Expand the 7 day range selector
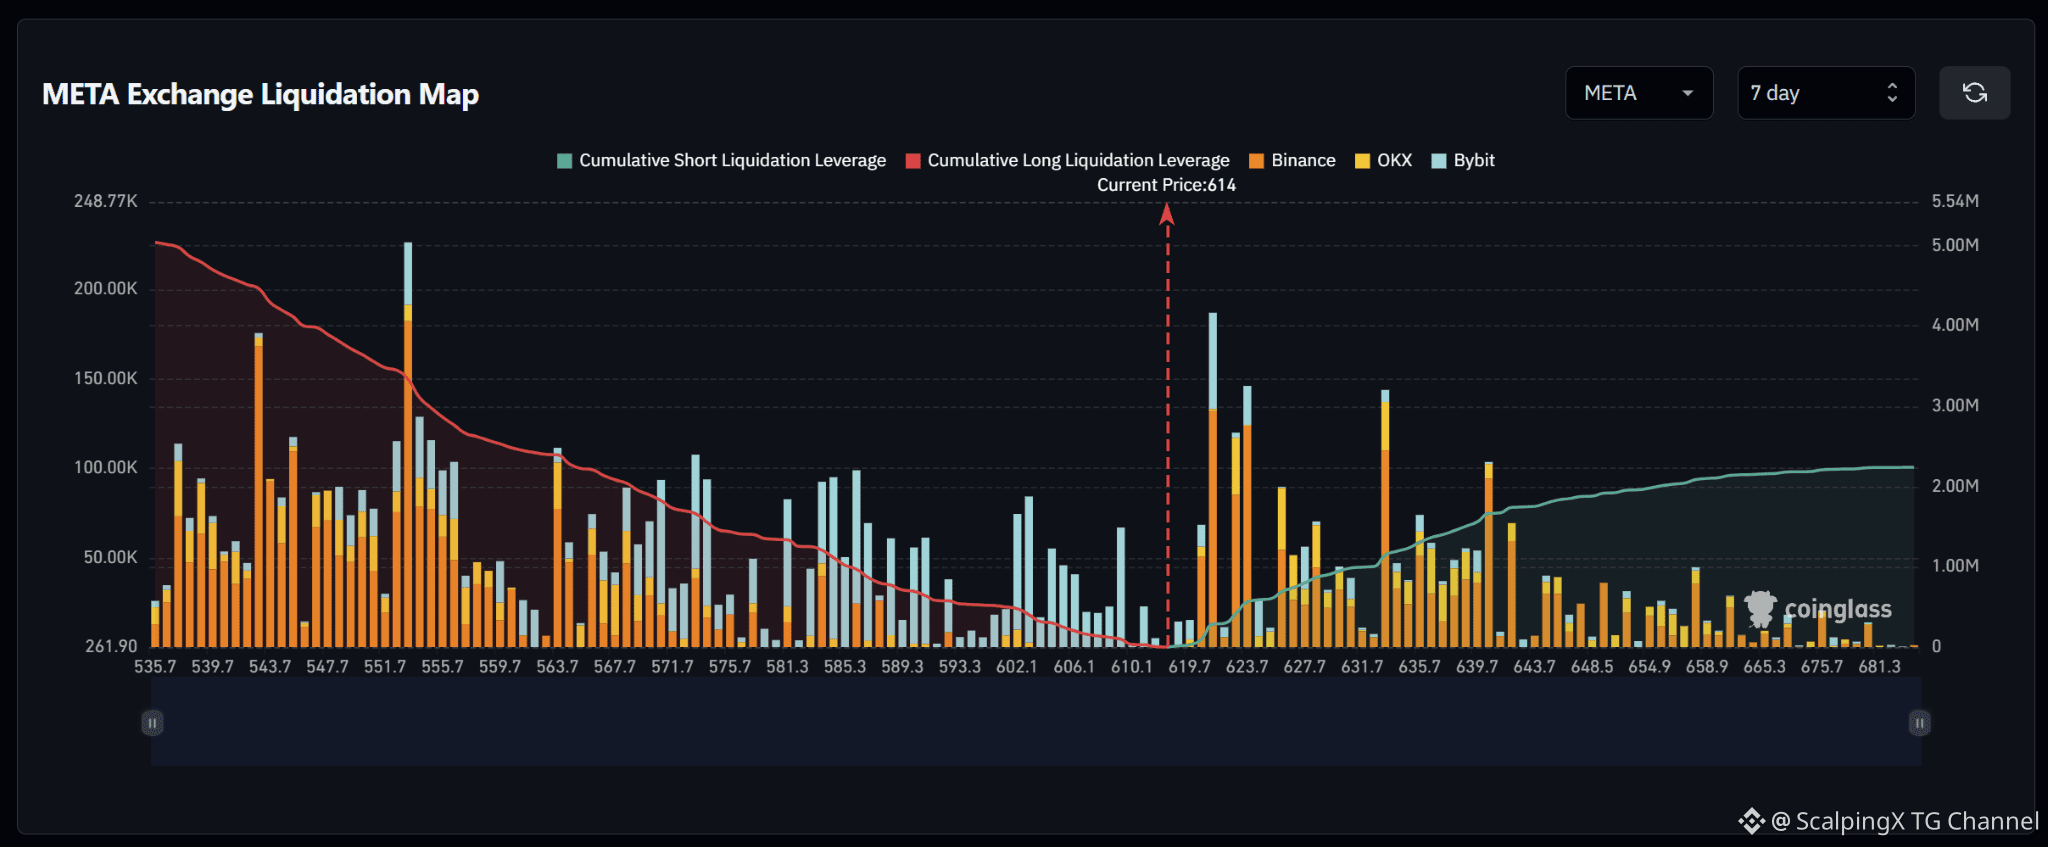The width and height of the screenshot is (2048, 847). 1826,93
